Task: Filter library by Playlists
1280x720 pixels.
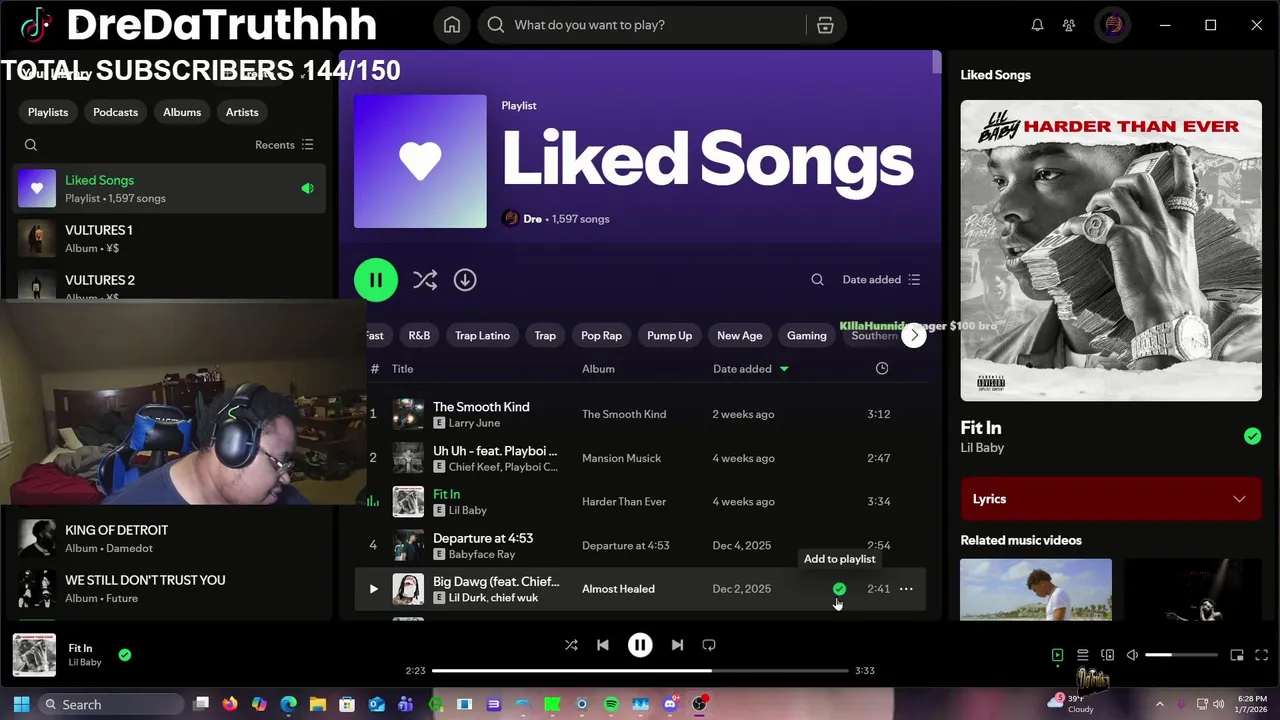Action: click(48, 112)
